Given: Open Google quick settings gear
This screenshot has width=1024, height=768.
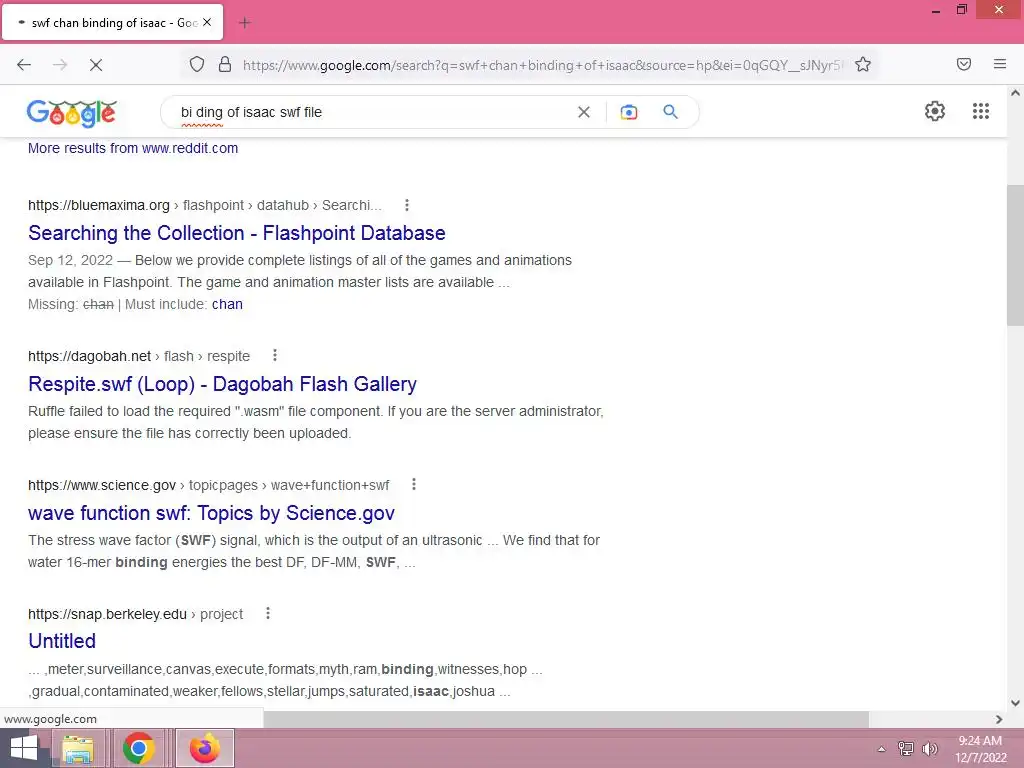Looking at the screenshot, I should (x=935, y=111).
